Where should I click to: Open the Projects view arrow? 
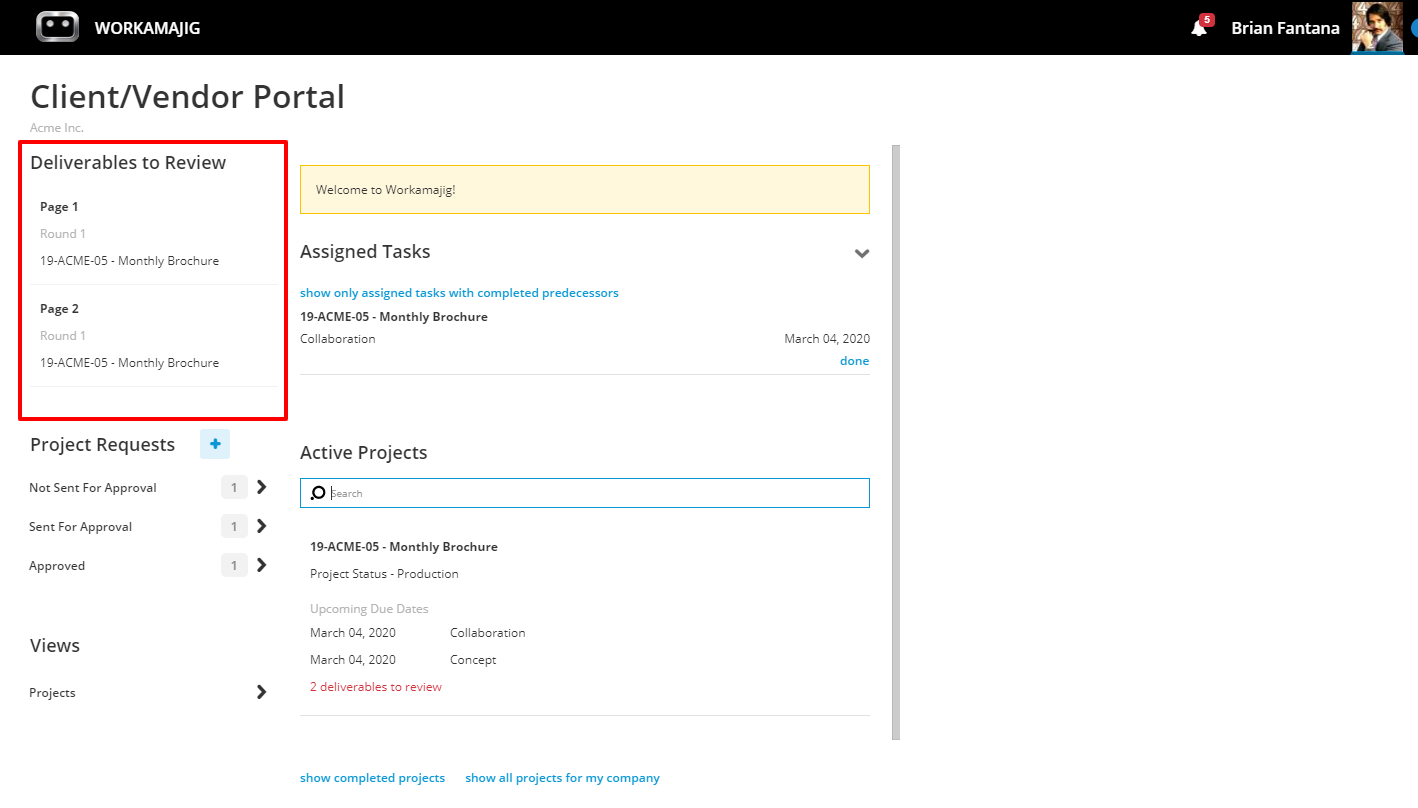pyautogui.click(x=261, y=692)
